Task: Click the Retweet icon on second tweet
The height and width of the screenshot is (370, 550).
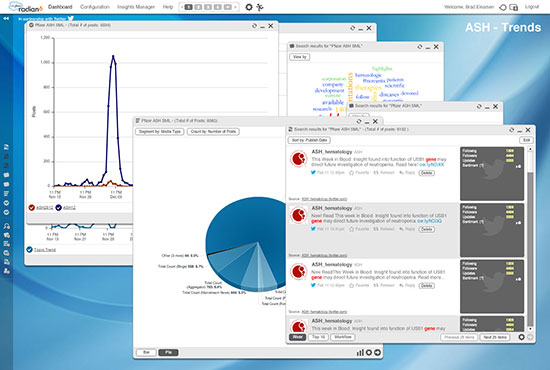Action: pyautogui.click(x=376, y=229)
